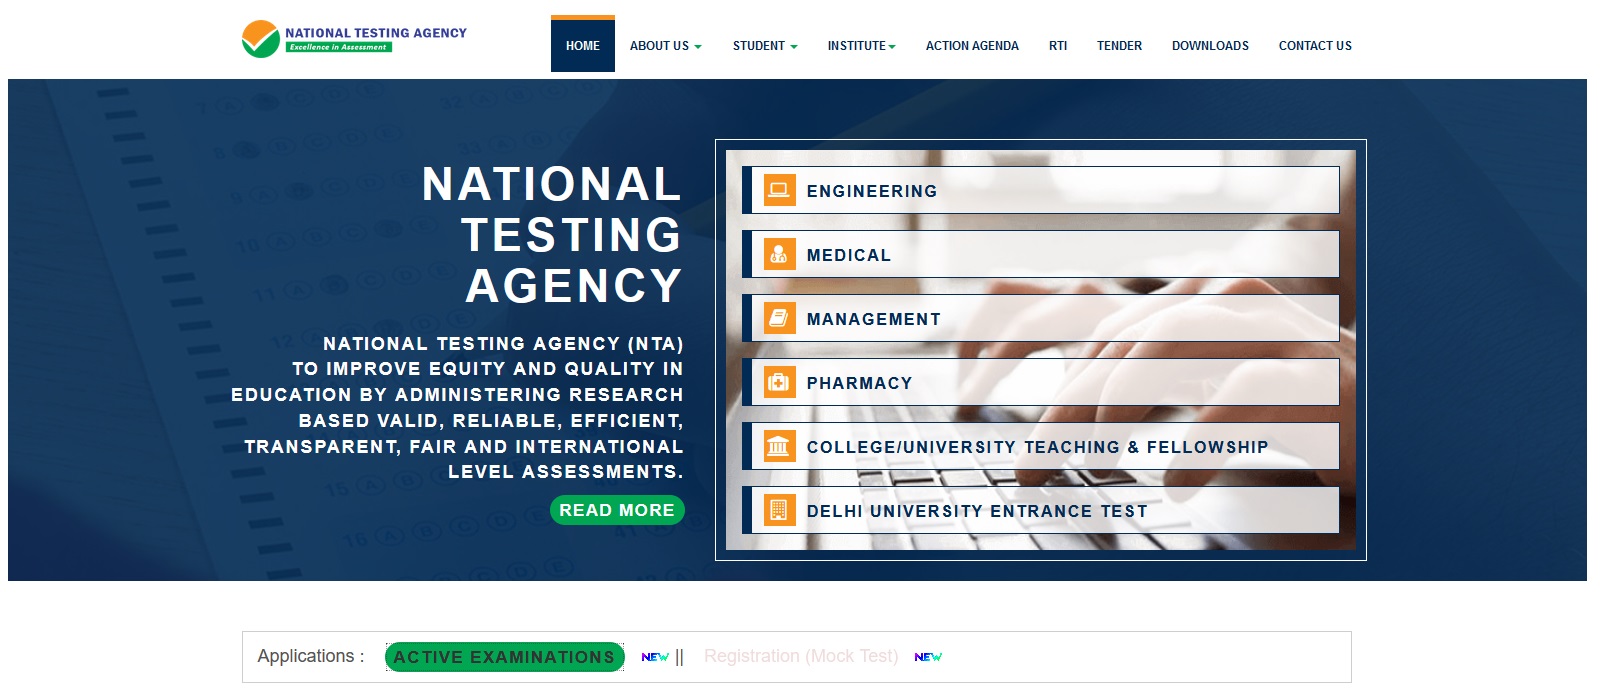The height and width of the screenshot is (692, 1600).
Task: Click NEW badge beside Active Examinations
Action: (655, 657)
